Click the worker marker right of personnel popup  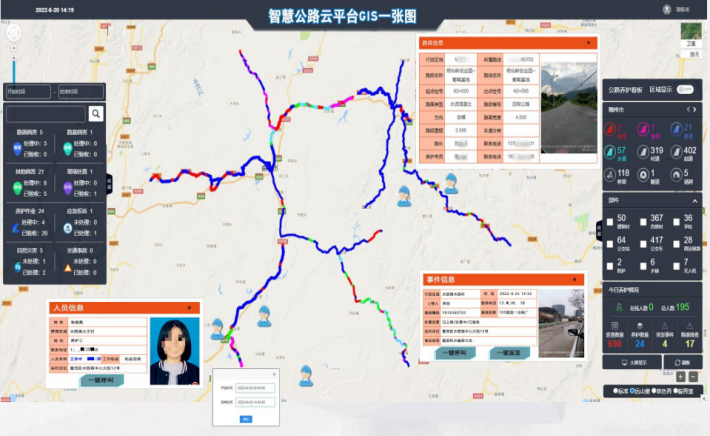[x=218, y=330]
